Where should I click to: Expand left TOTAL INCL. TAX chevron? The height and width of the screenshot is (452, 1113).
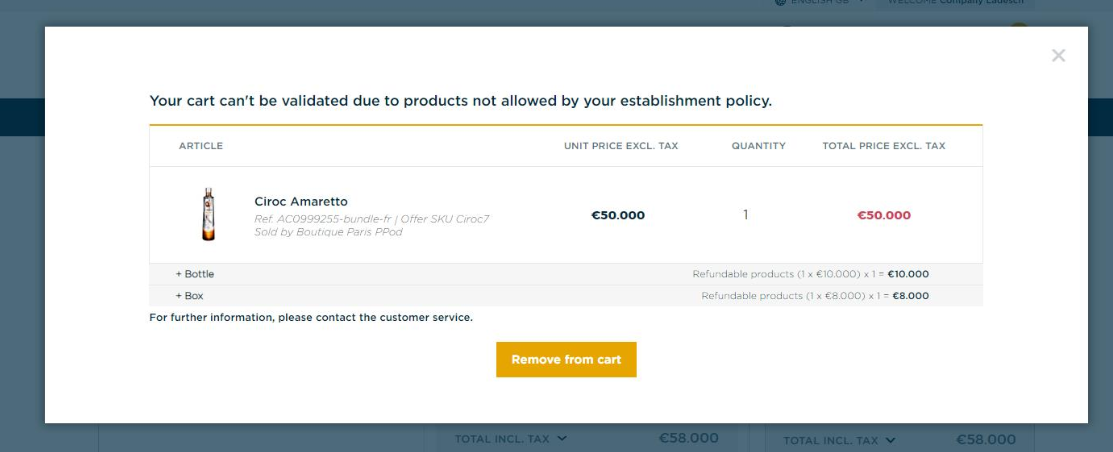562,439
